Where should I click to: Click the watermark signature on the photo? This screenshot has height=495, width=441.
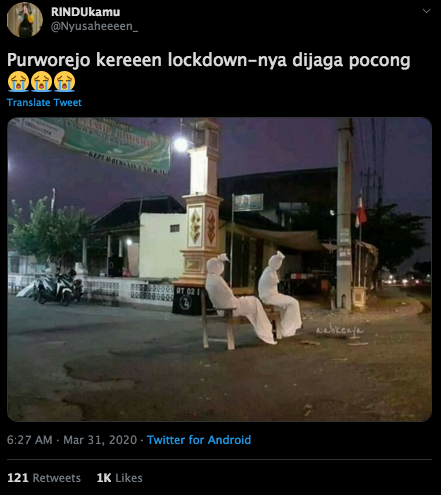coord(340,330)
